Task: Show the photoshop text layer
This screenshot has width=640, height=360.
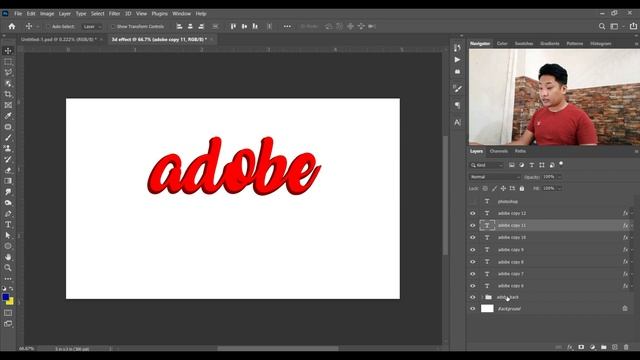Action: point(473,202)
